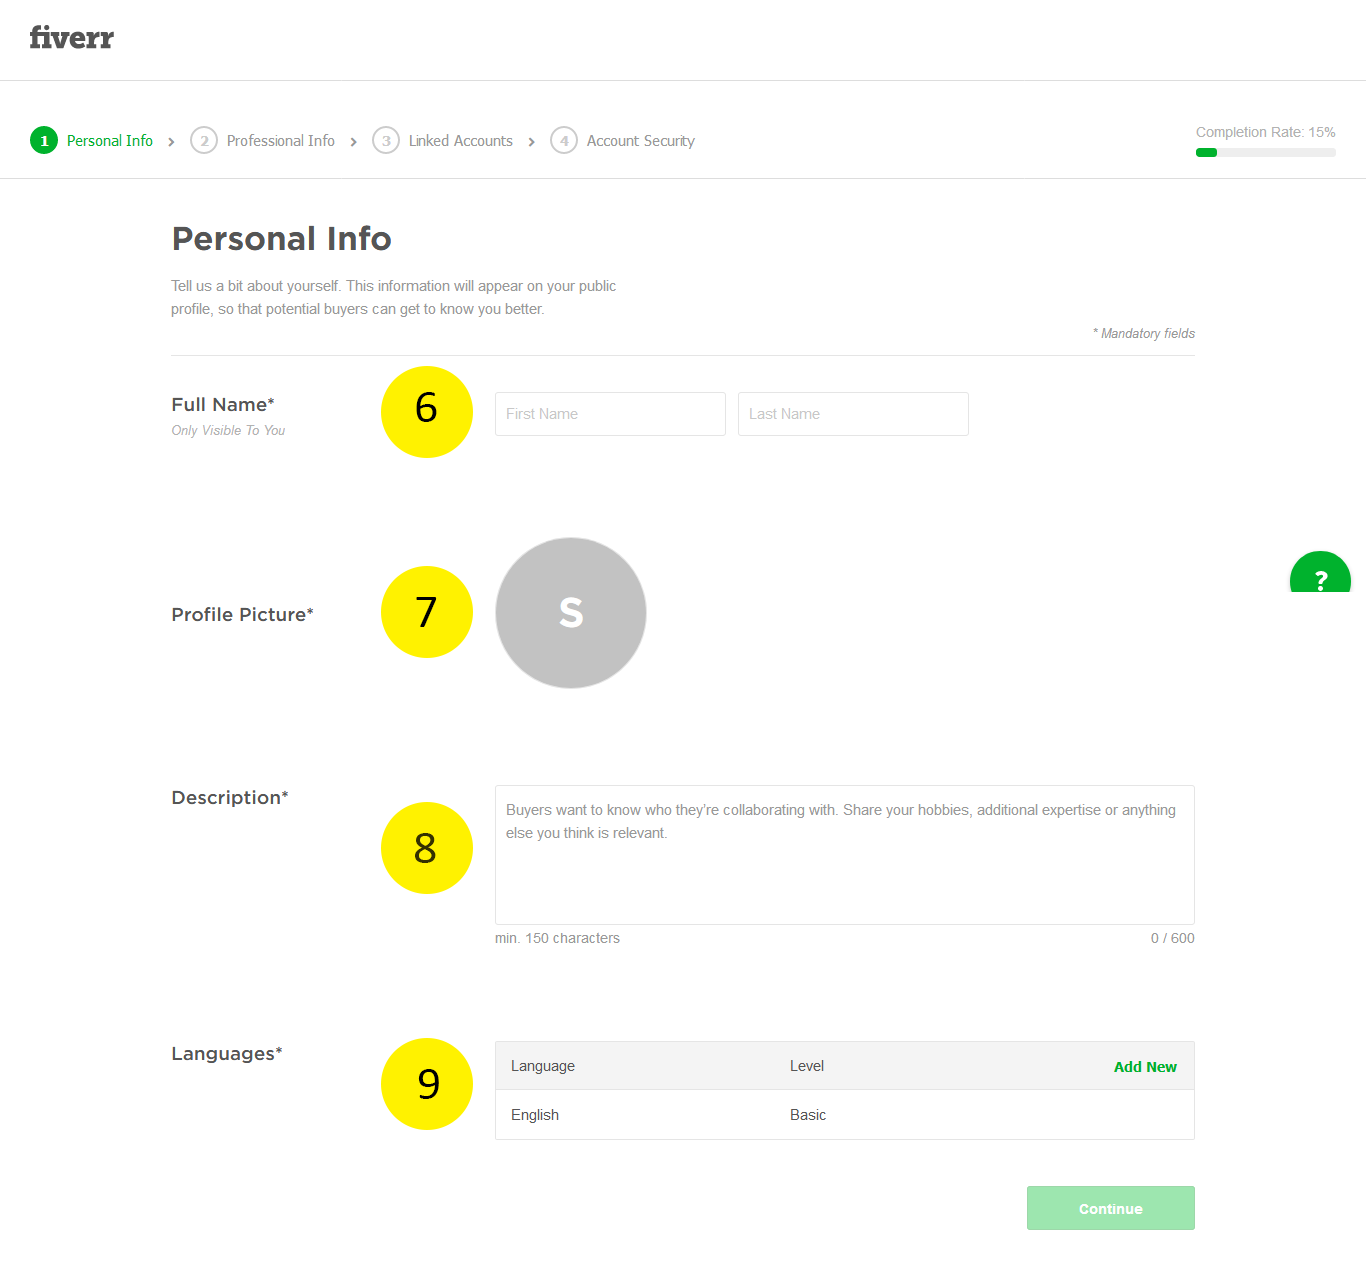Viewport: 1366px width, 1286px height.
Task: Click the Profile Picture label
Action: tap(242, 614)
